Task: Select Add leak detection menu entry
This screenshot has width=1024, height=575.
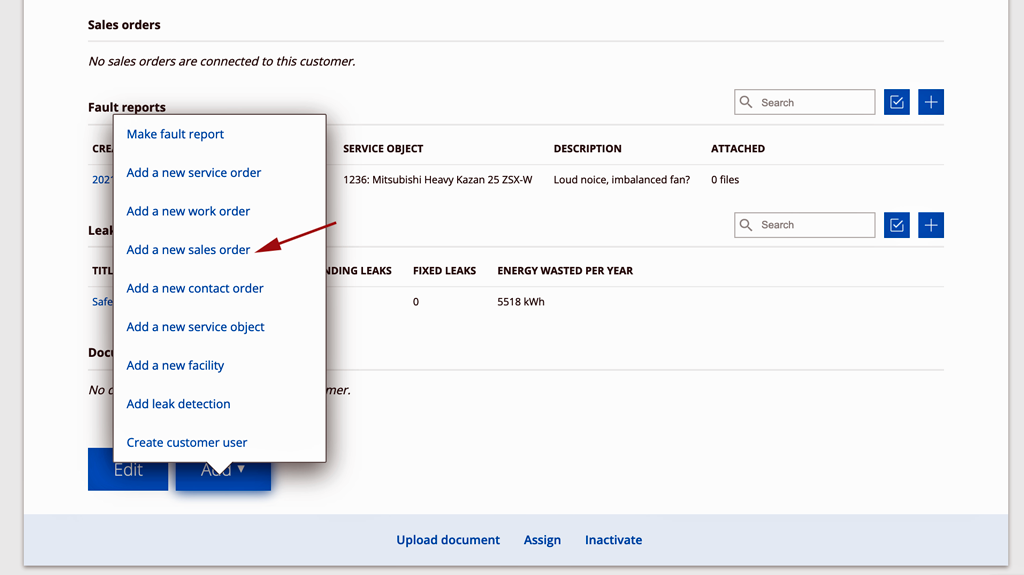Action: coord(178,404)
